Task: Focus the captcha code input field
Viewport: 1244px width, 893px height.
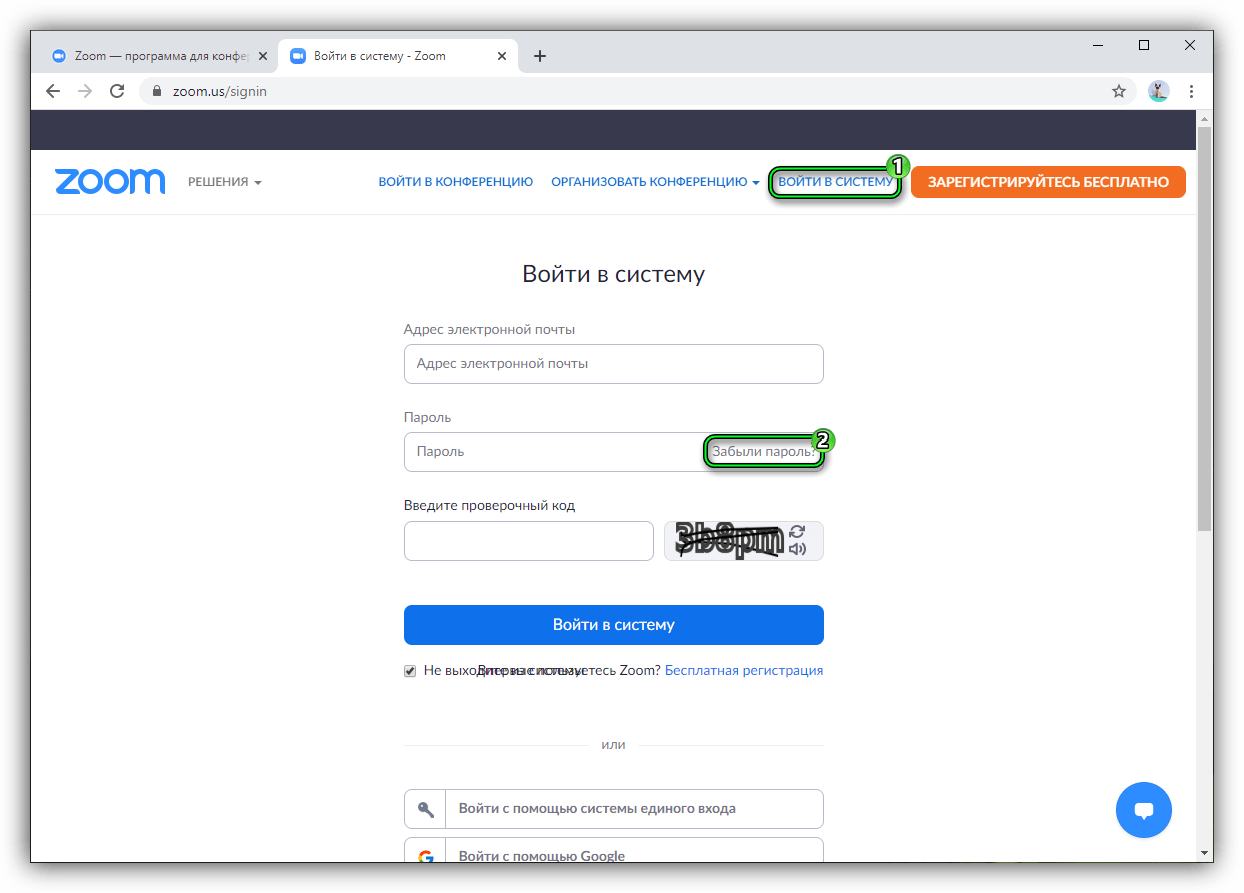Action: point(529,541)
